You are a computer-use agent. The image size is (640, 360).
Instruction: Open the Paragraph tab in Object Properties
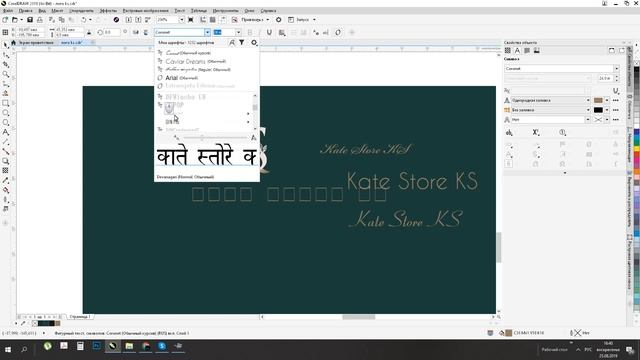point(527,51)
